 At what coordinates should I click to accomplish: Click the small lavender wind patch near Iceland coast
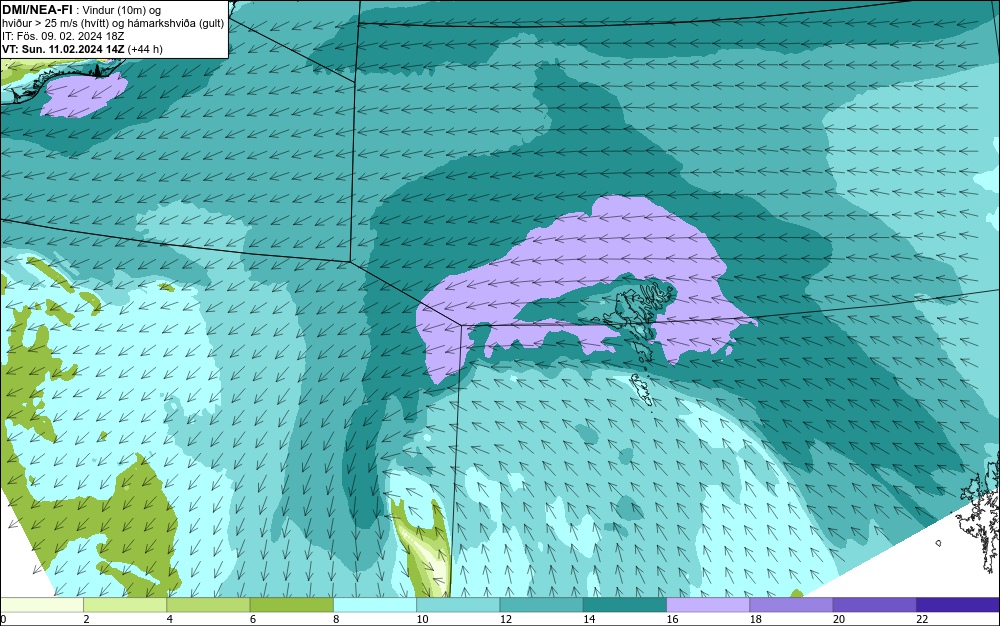(83, 96)
